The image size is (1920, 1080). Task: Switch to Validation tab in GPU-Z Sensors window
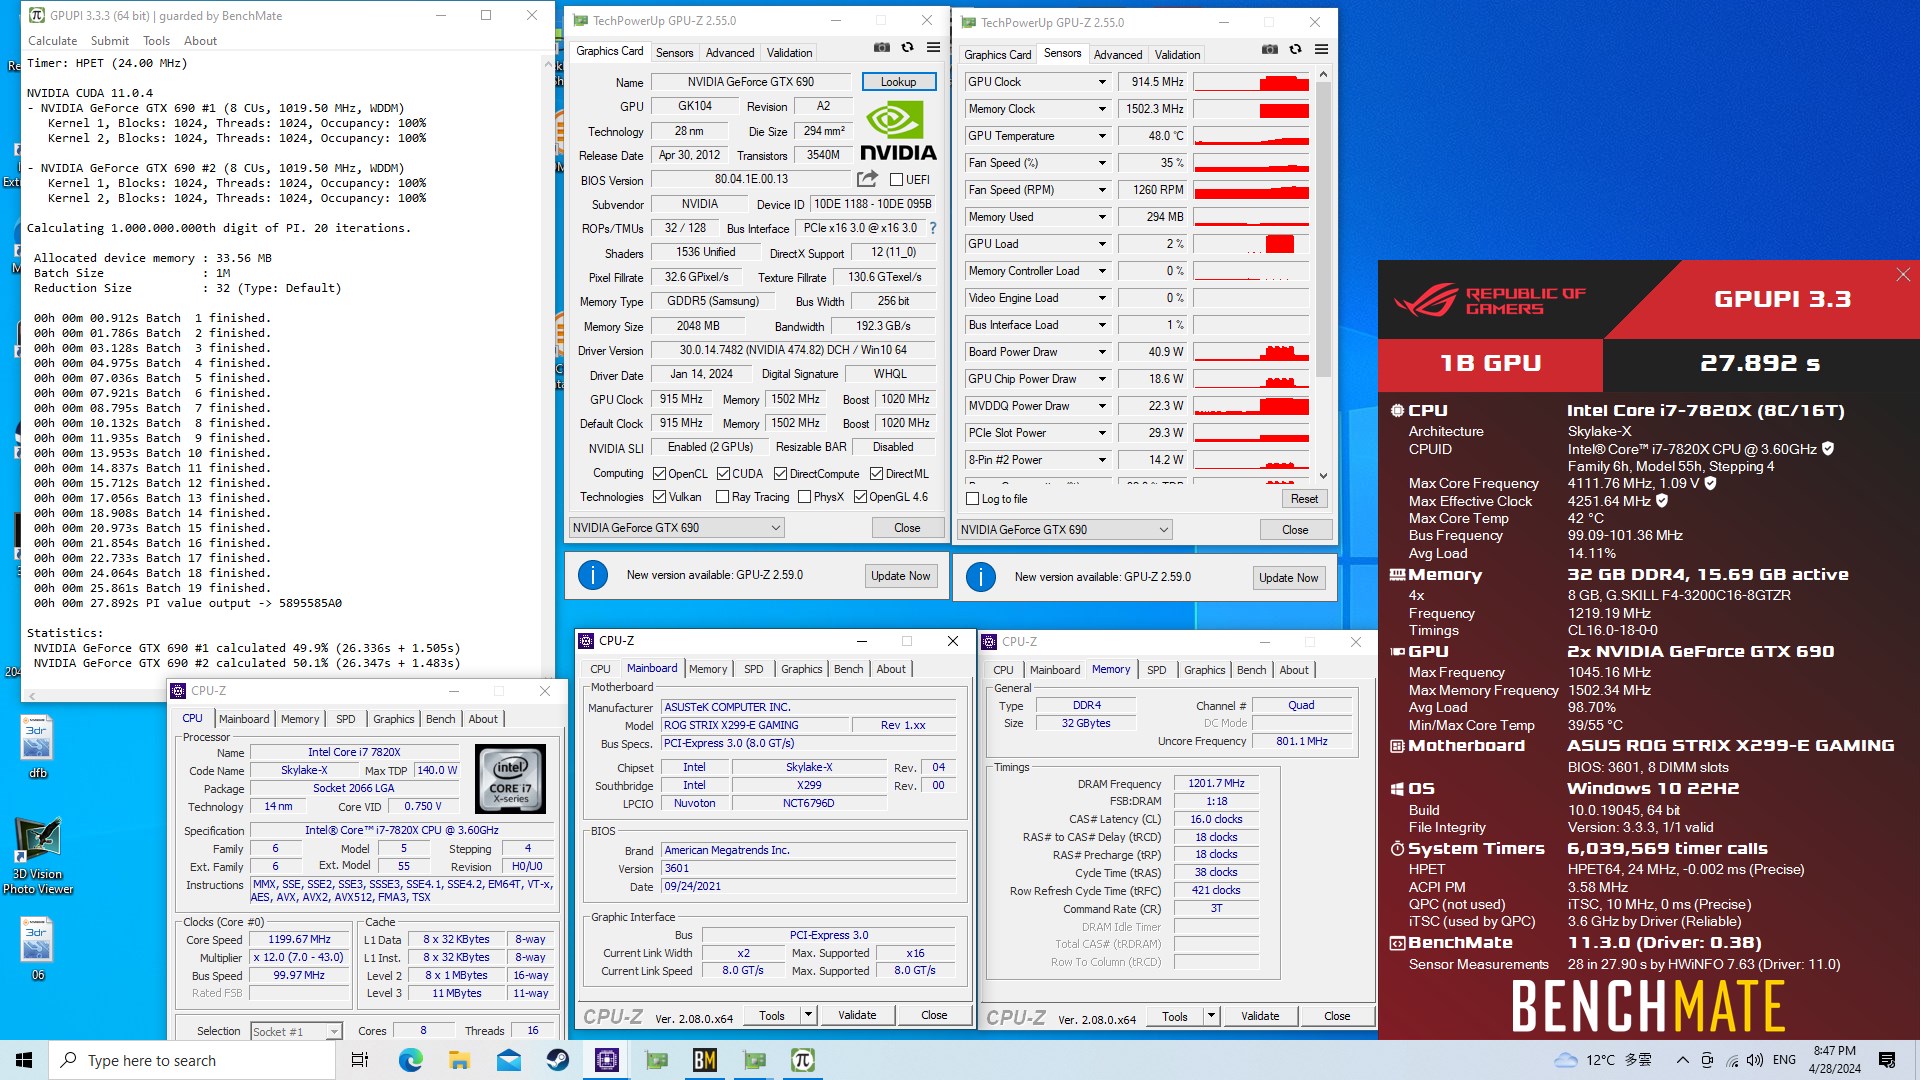[x=1177, y=55]
